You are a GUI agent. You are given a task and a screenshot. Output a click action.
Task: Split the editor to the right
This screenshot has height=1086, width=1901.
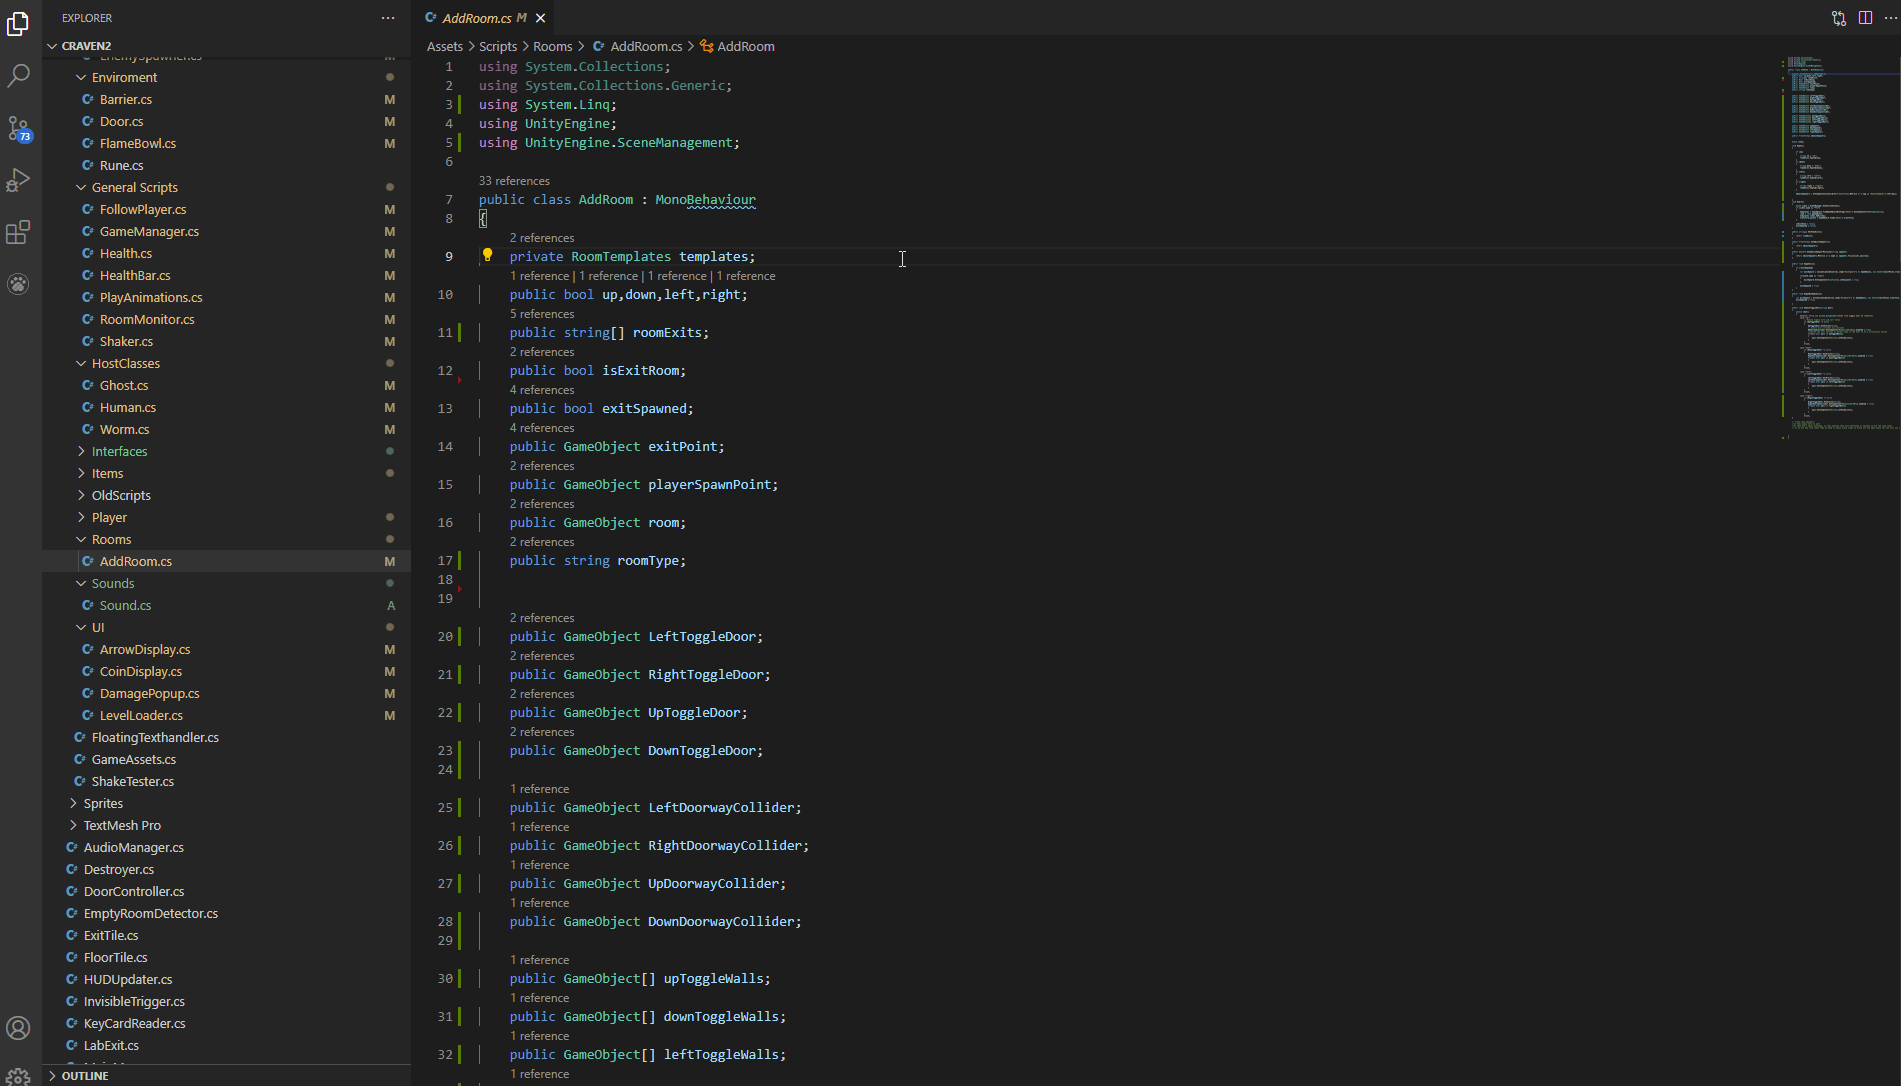(x=1865, y=18)
